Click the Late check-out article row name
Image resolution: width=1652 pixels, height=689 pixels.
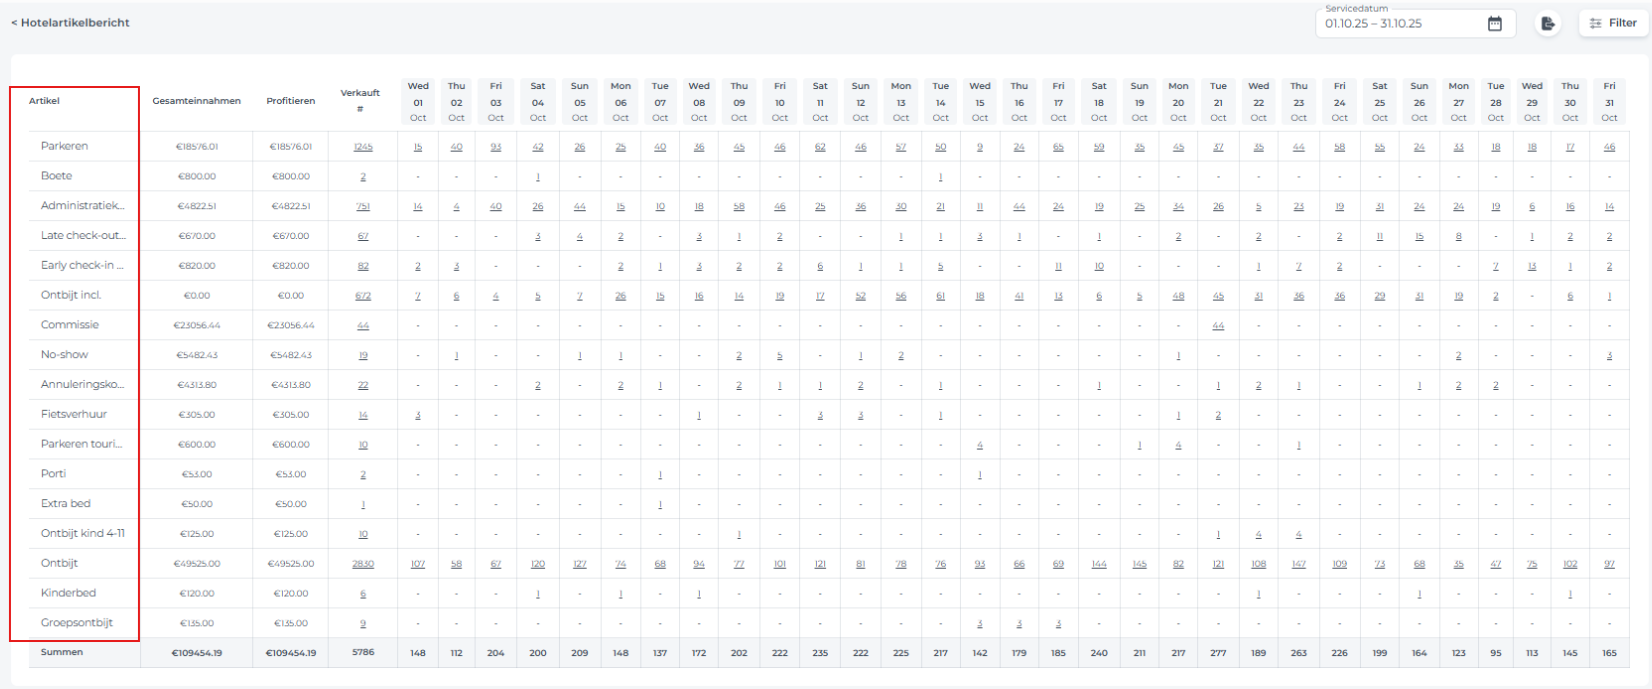(83, 236)
